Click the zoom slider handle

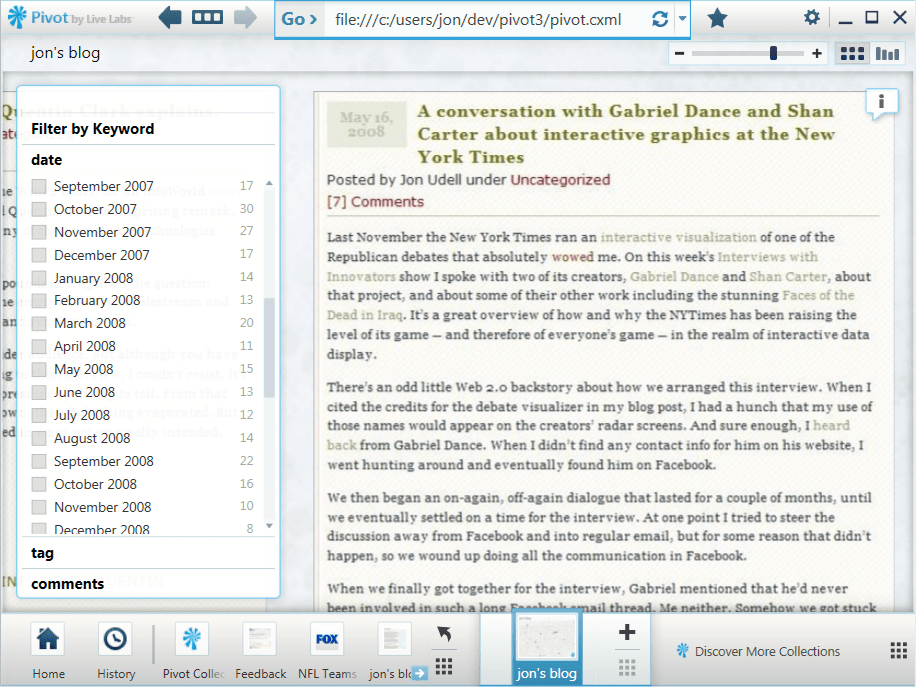(773, 54)
